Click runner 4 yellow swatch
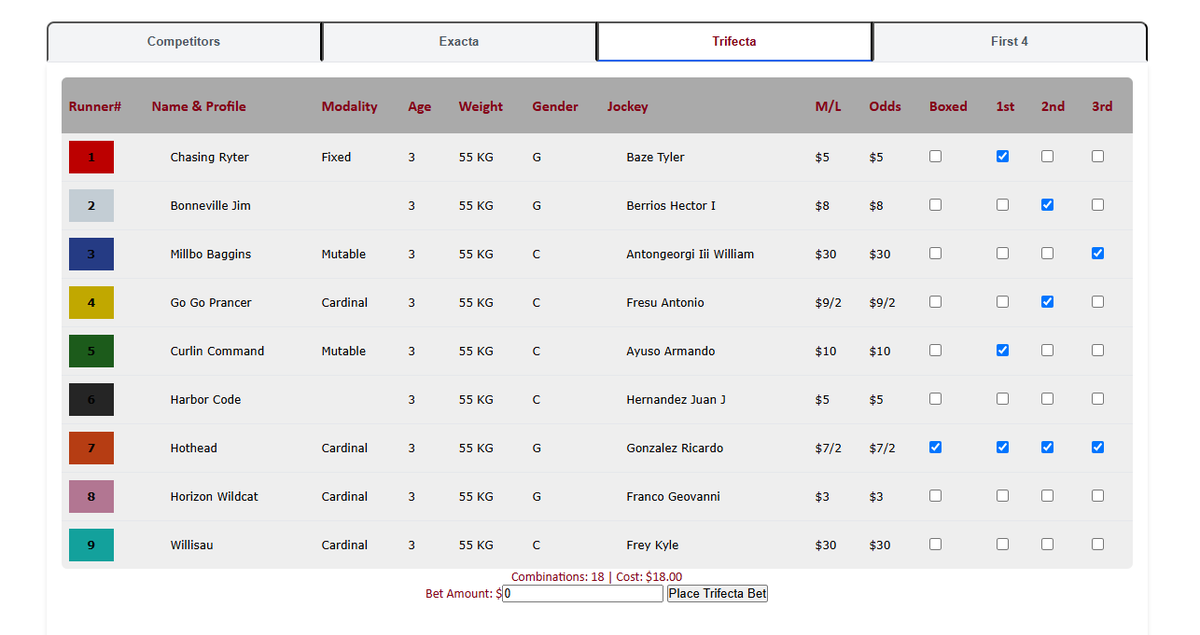This screenshot has width=1200, height=635. [x=91, y=303]
